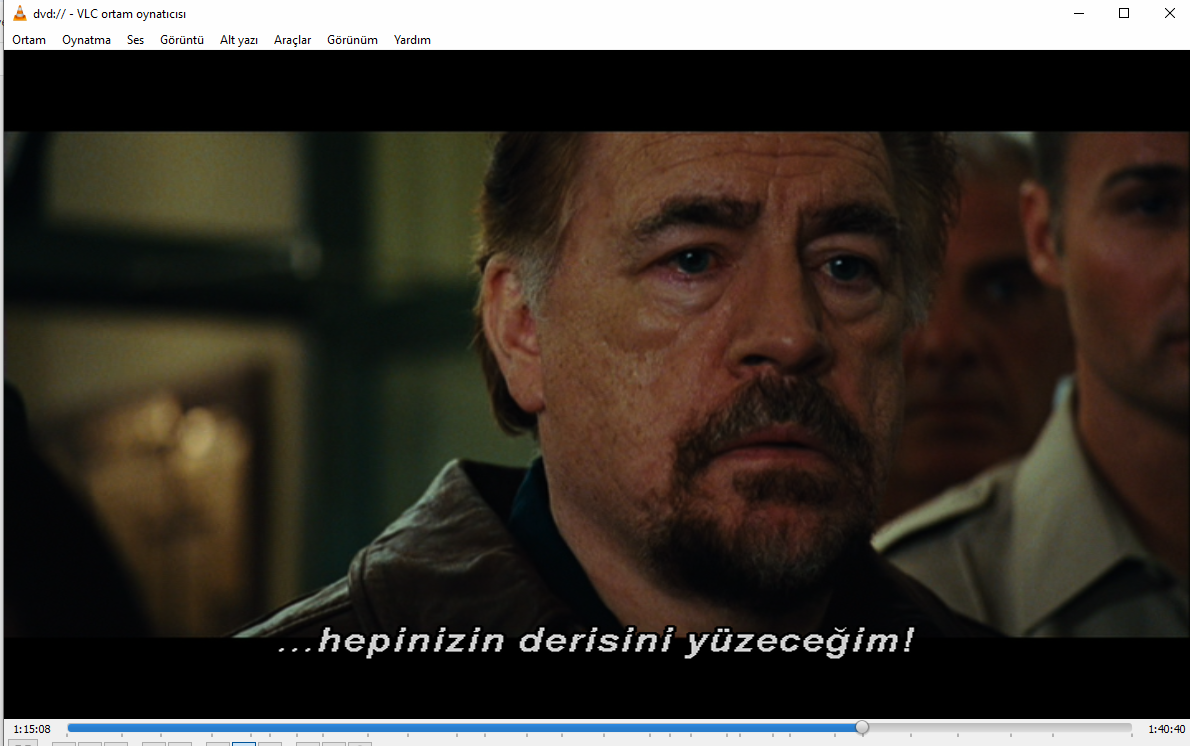Click the elapsed time 1:15:08 label

click(32, 729)
